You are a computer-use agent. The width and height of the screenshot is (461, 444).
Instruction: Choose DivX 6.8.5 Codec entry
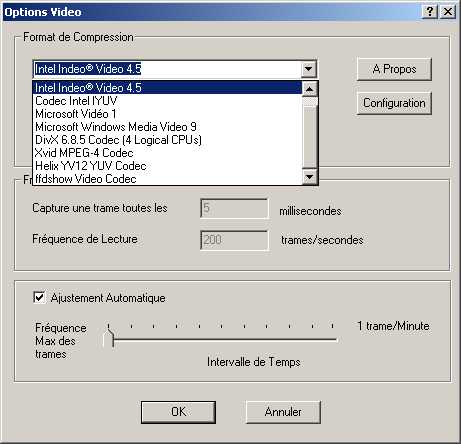click(x=168, y=140)
